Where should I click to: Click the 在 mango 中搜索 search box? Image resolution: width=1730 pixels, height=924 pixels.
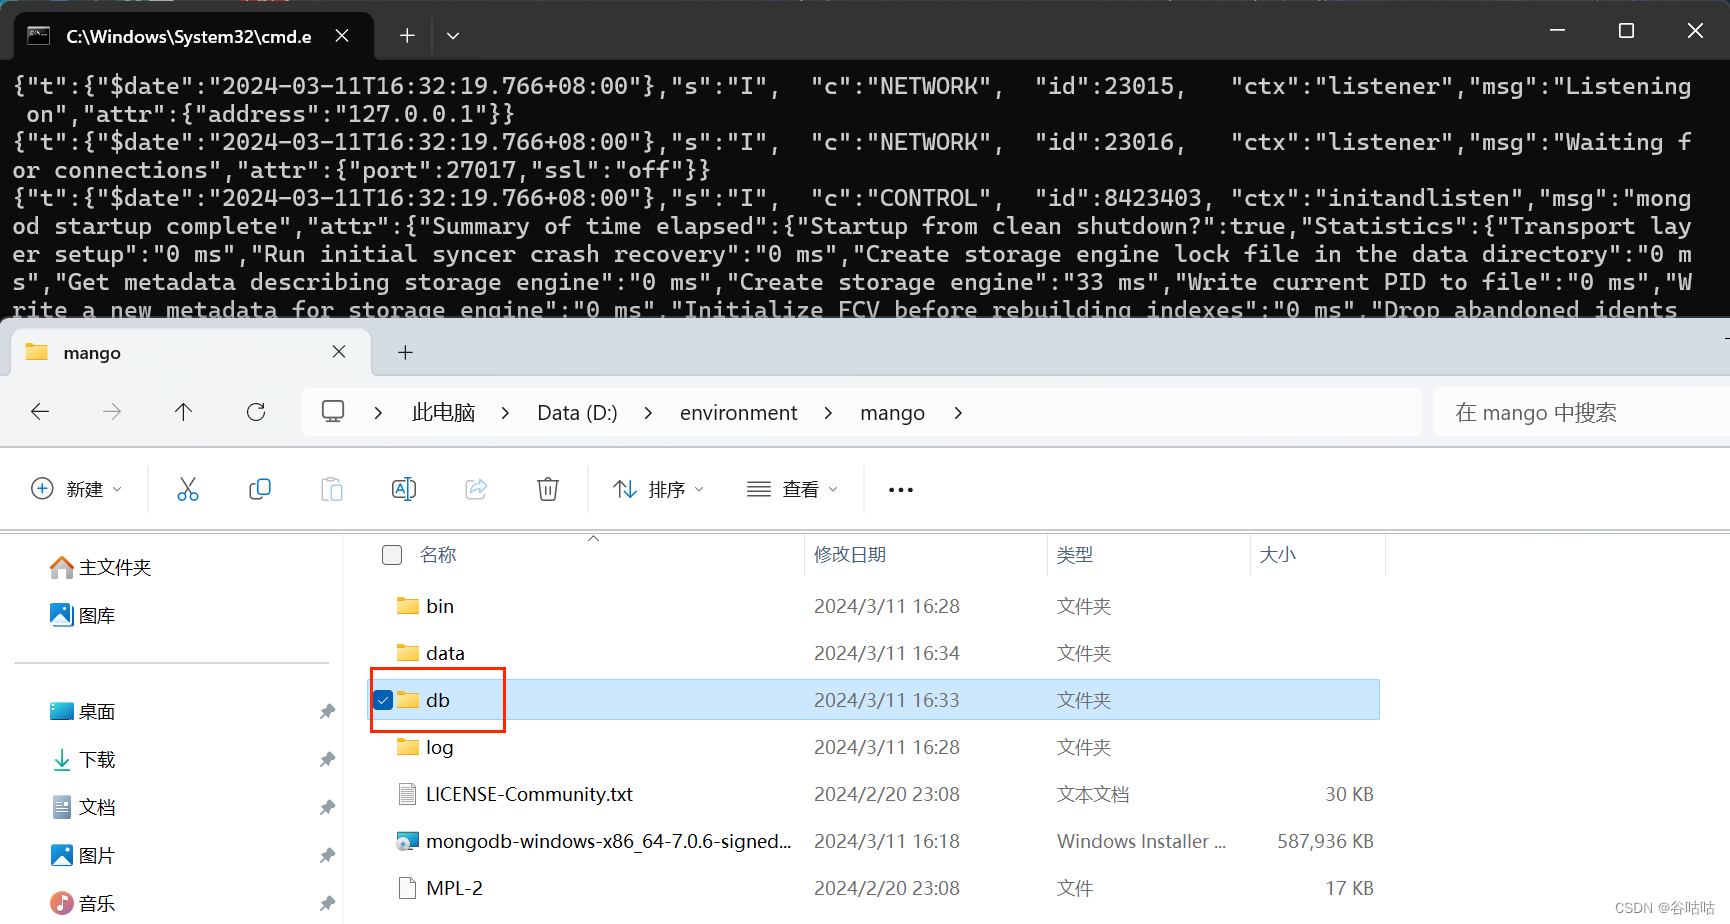(1581, 413)
